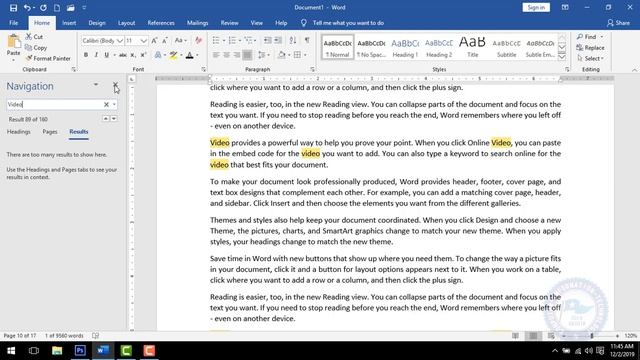Toggle superscript
640x360 pixels.
coord(143,55)
